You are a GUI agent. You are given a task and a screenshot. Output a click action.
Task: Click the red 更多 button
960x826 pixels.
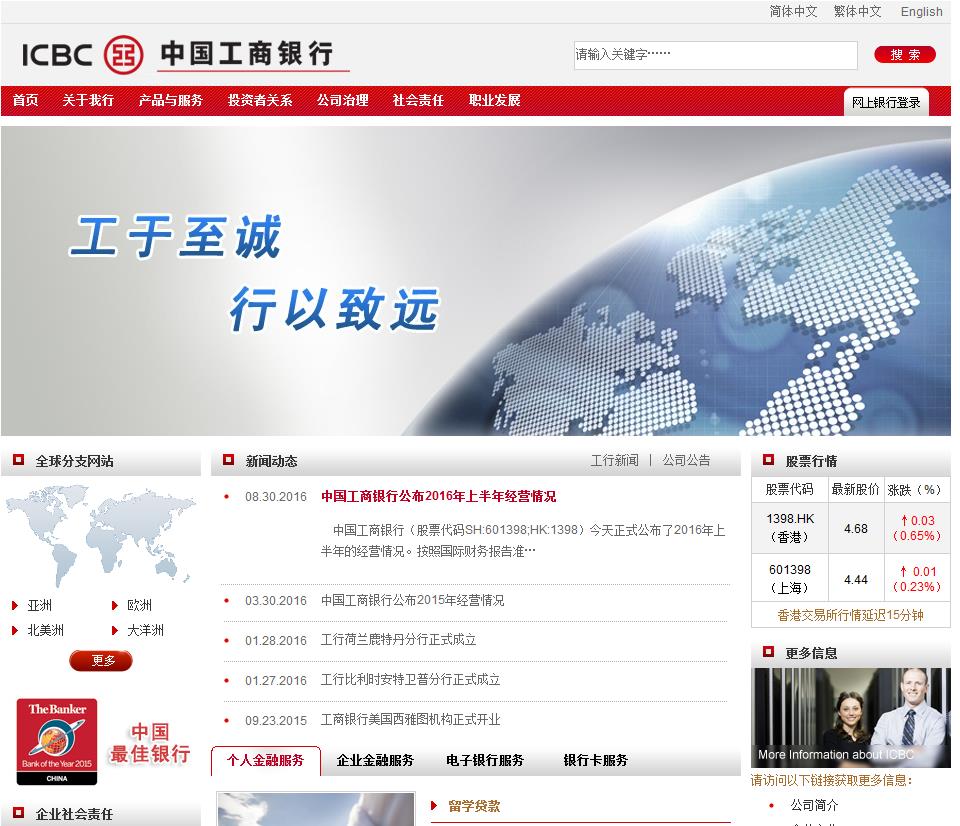click(101, 661)
